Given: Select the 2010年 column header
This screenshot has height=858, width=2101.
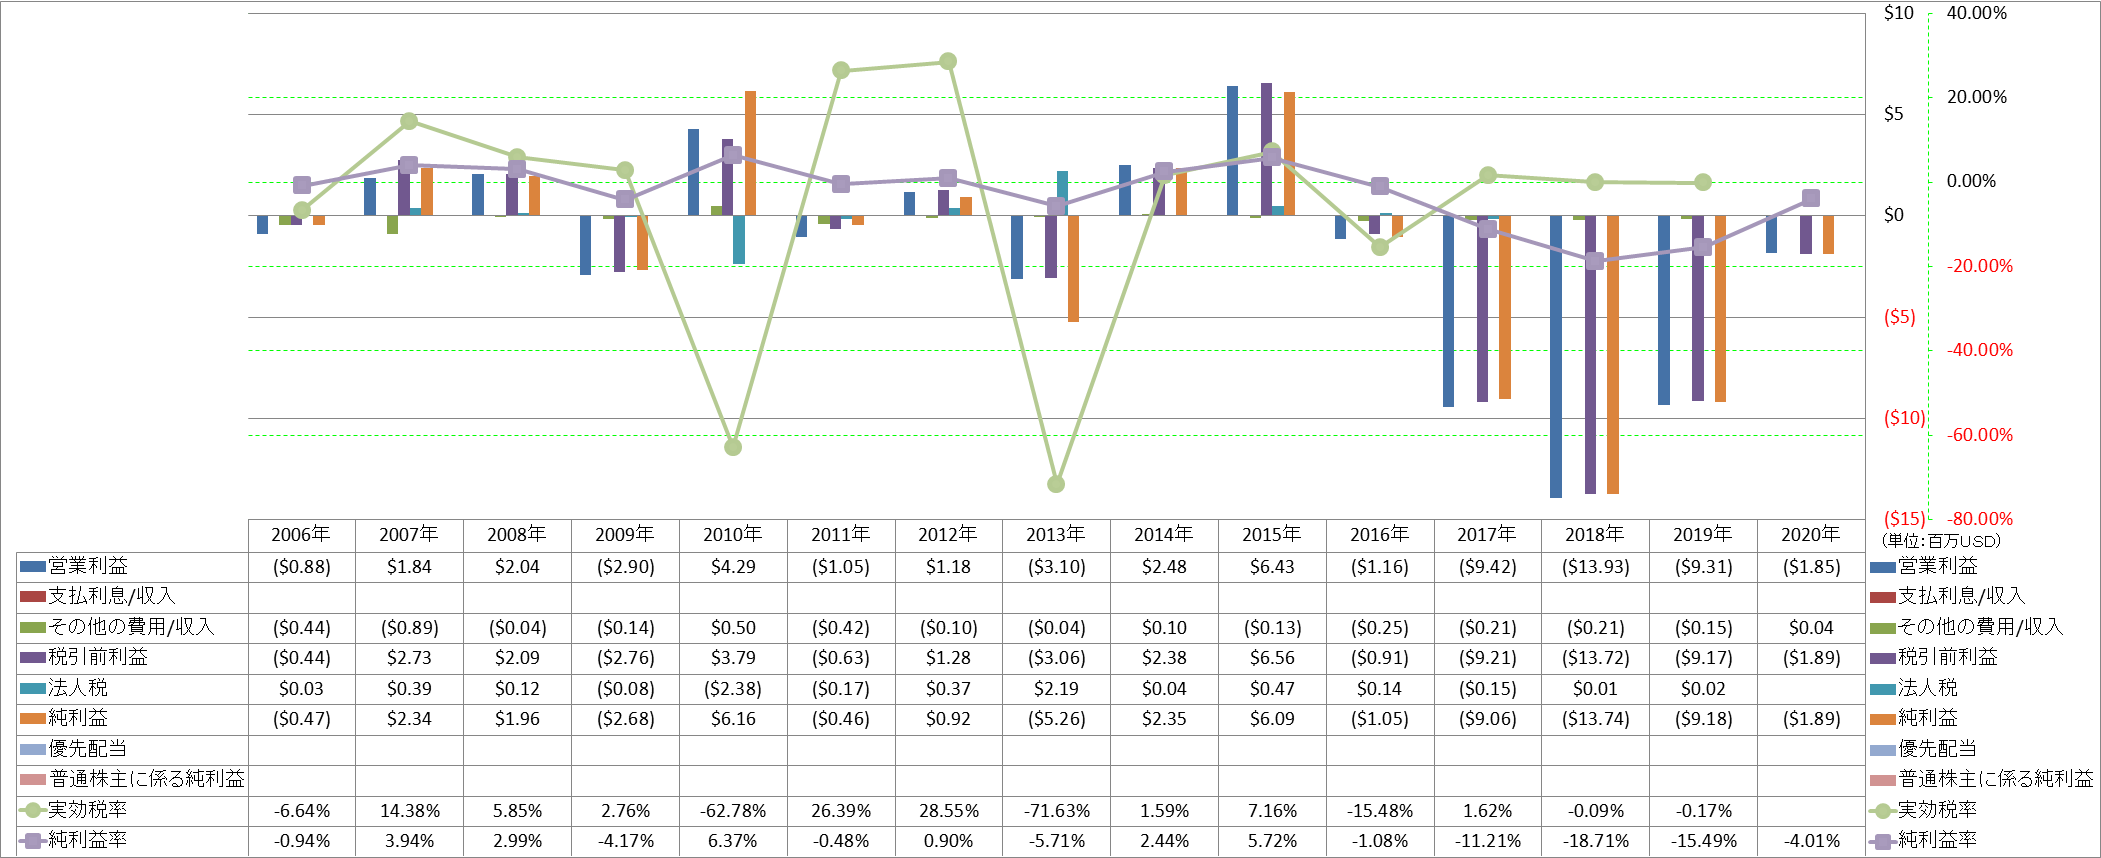Looking at the screenshot, I should pyautogui.click(x=733, y=535).
